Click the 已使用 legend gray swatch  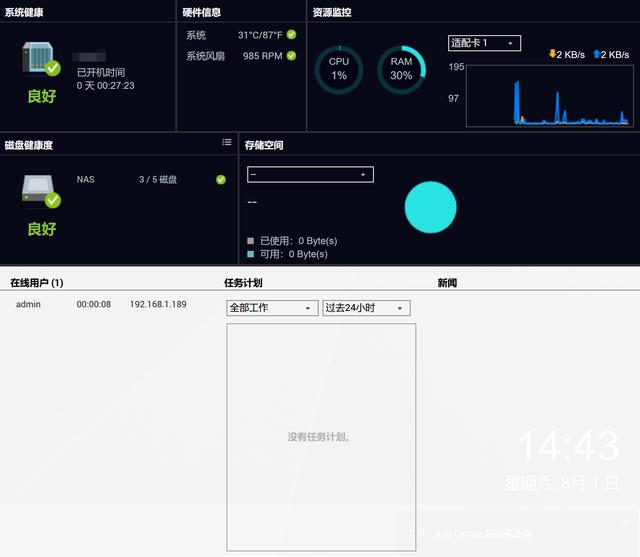[251, 241]
